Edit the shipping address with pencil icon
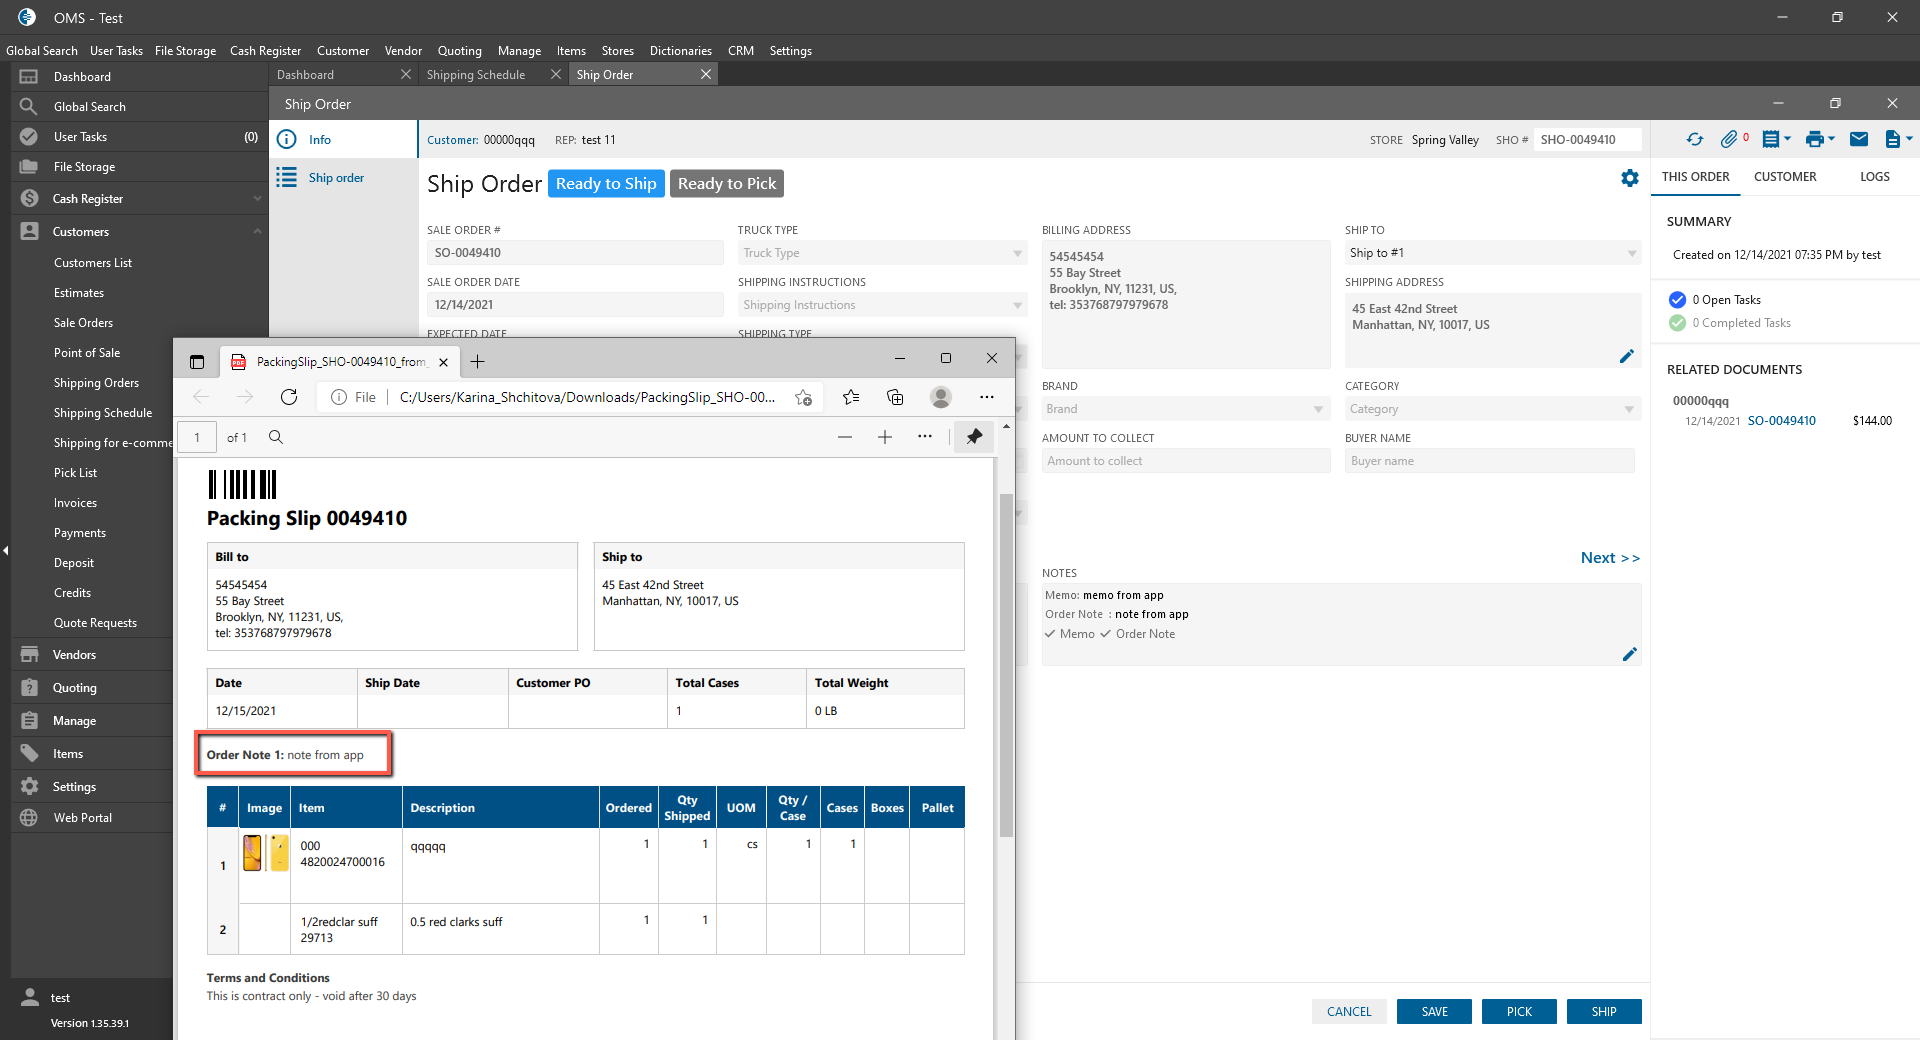The height and width of the screenshot is (1040, 1920). (1626, 356)
